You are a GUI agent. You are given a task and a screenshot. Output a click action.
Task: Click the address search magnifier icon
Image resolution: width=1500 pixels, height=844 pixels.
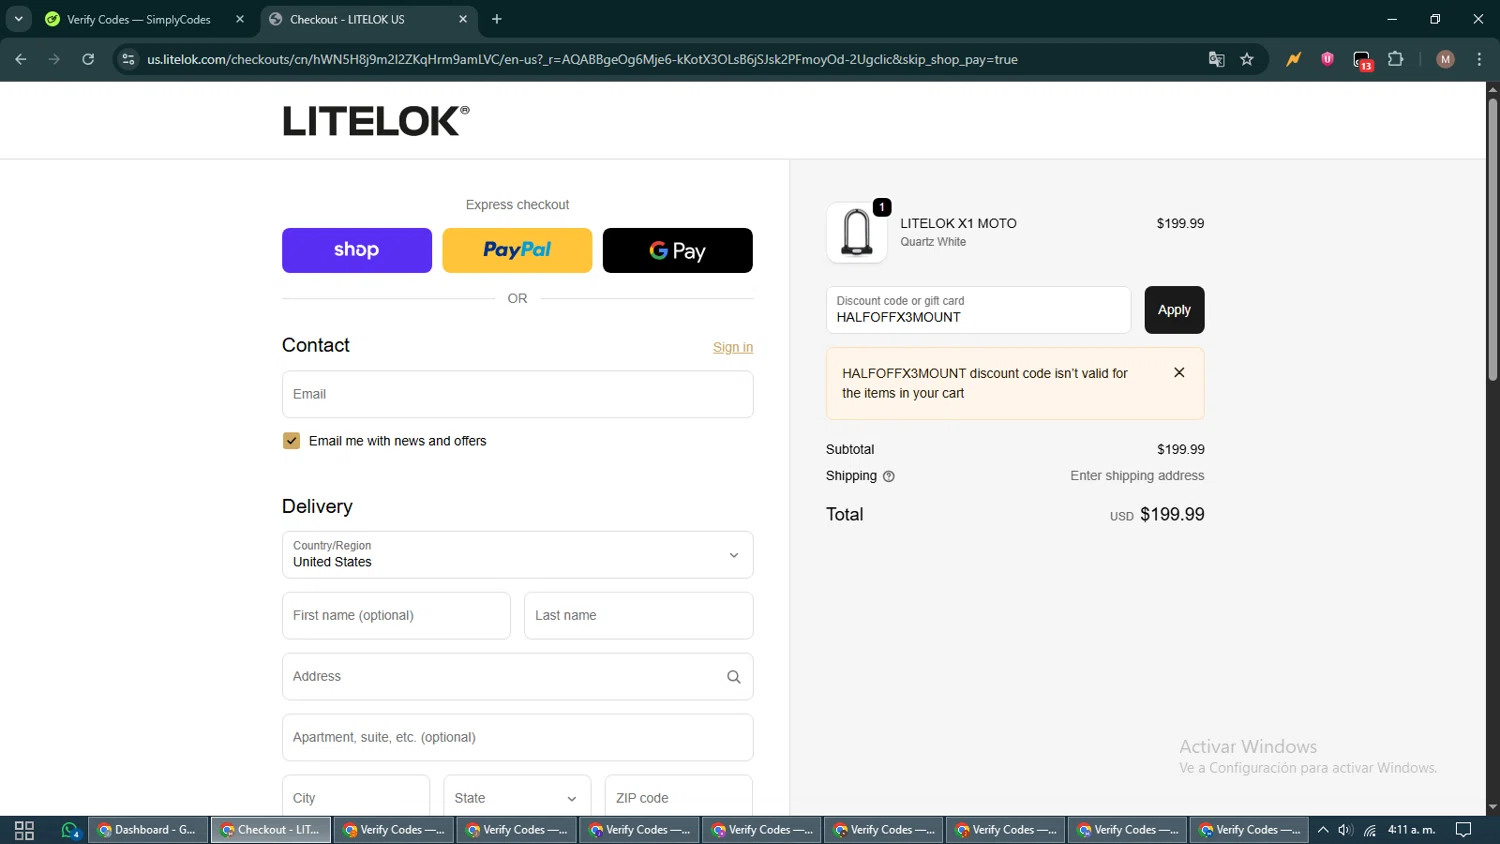(734, 677)
